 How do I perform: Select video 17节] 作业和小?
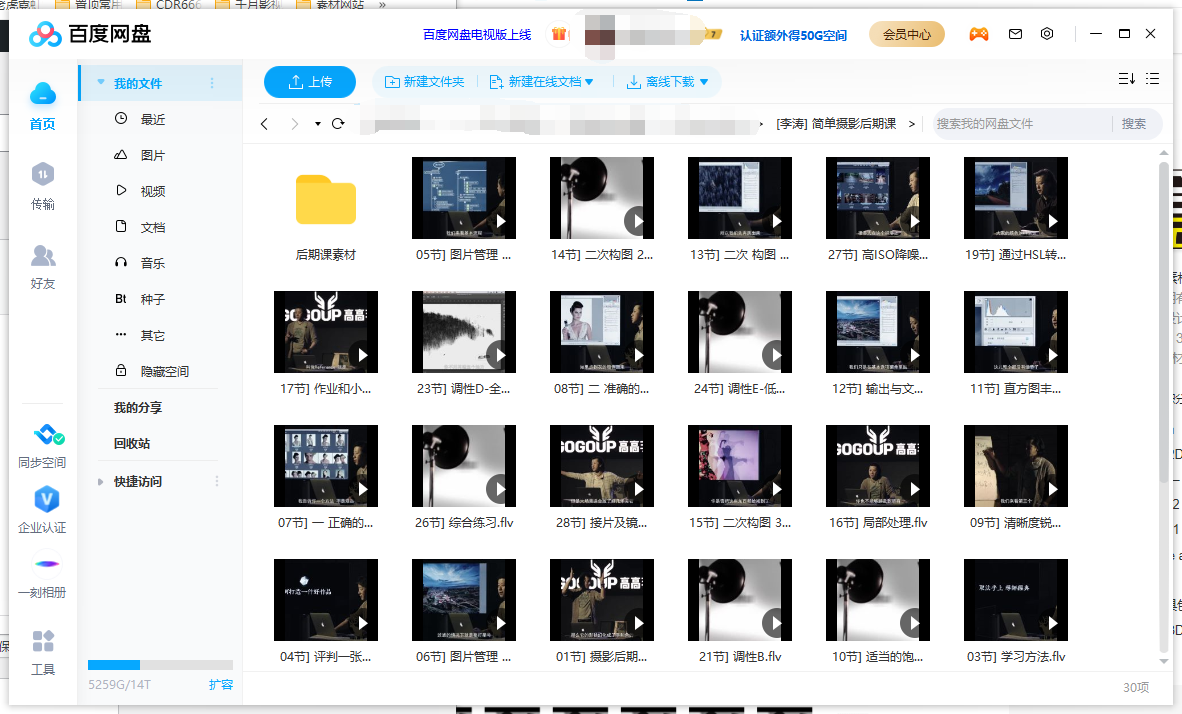tap(326, 332)
